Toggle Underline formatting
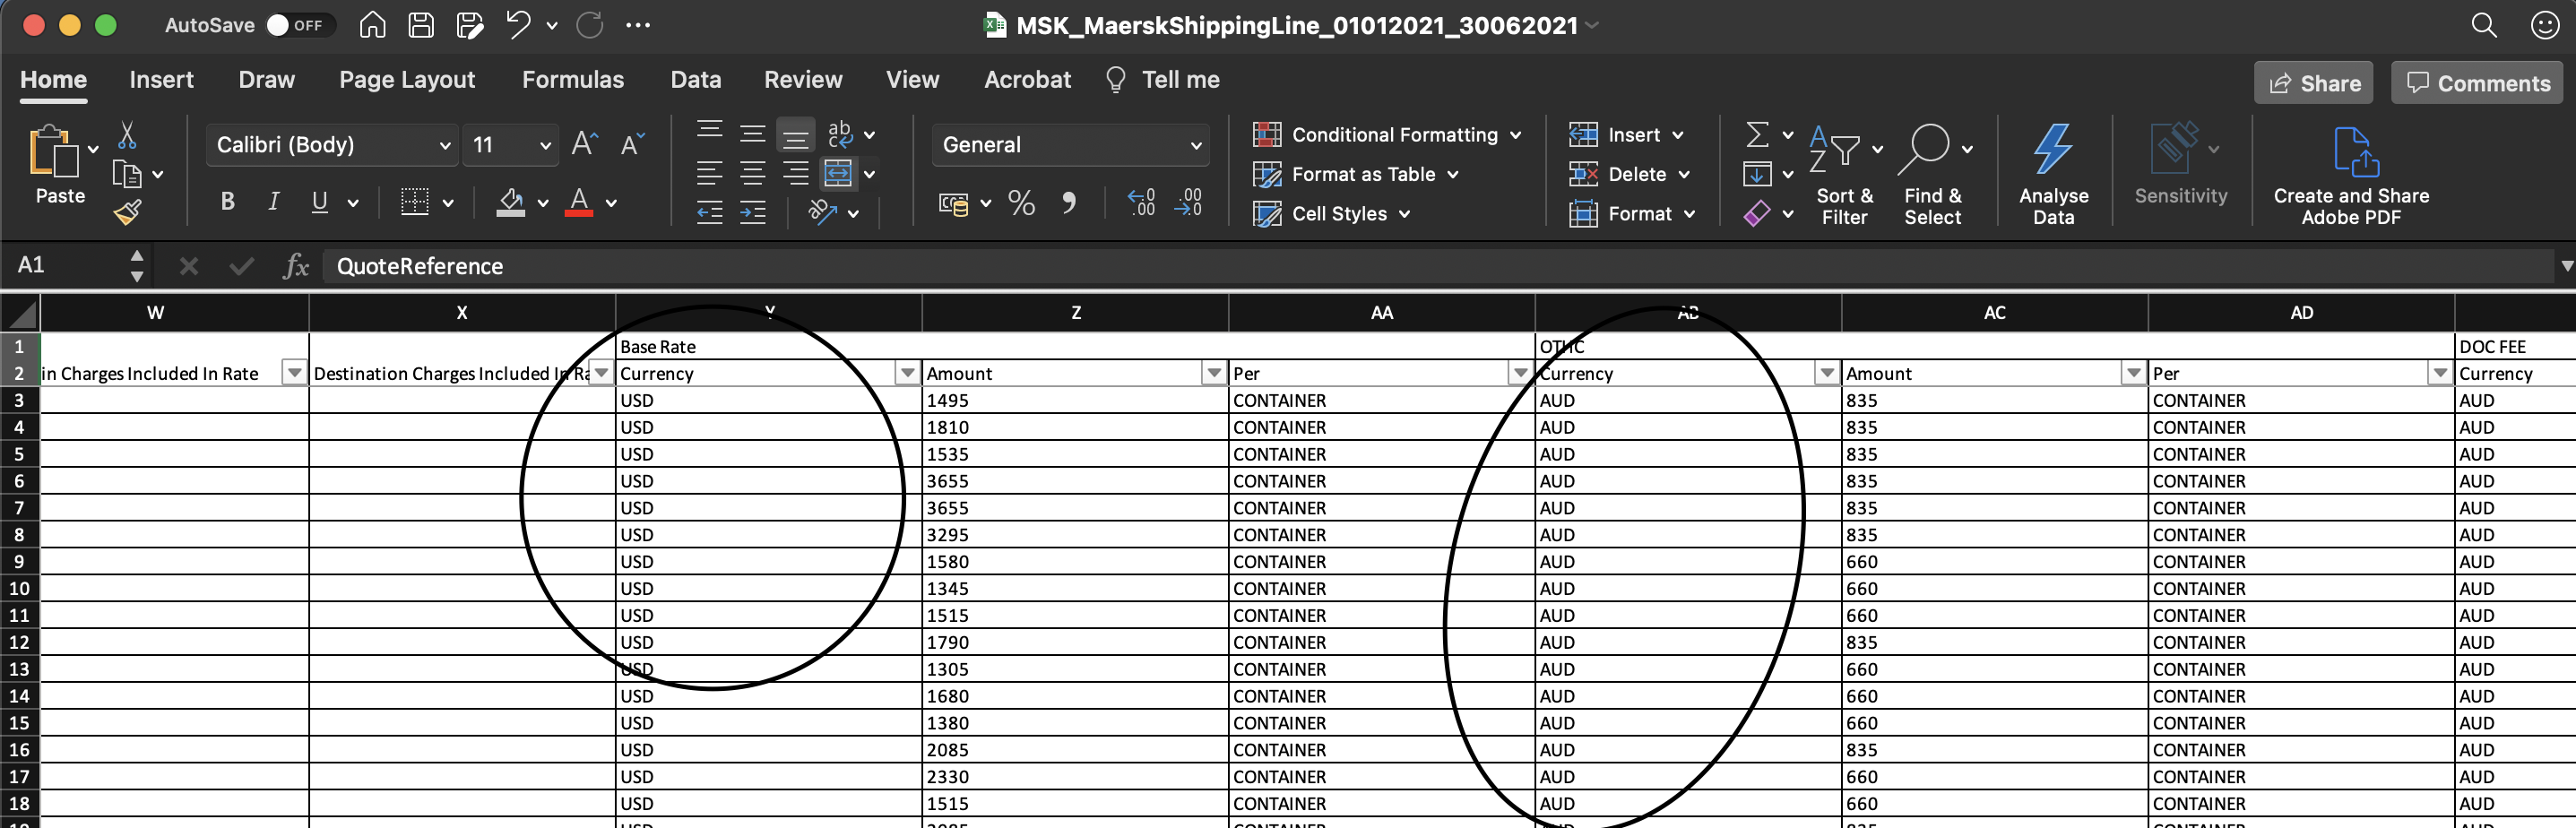Image resolution: width=2576 pixels, height=828 pixels. [319, 202]
